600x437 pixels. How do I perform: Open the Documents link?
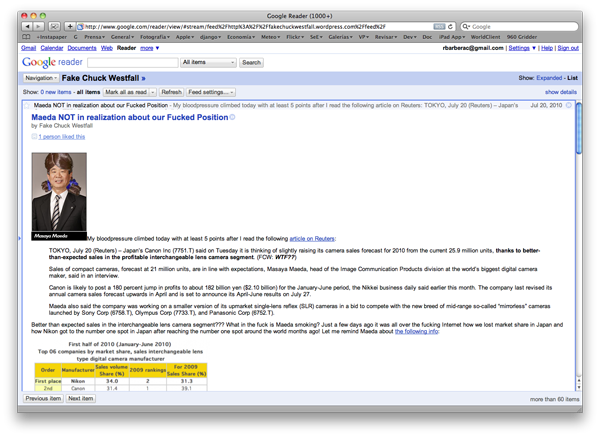pyautogui.click(x=82, y=48)
